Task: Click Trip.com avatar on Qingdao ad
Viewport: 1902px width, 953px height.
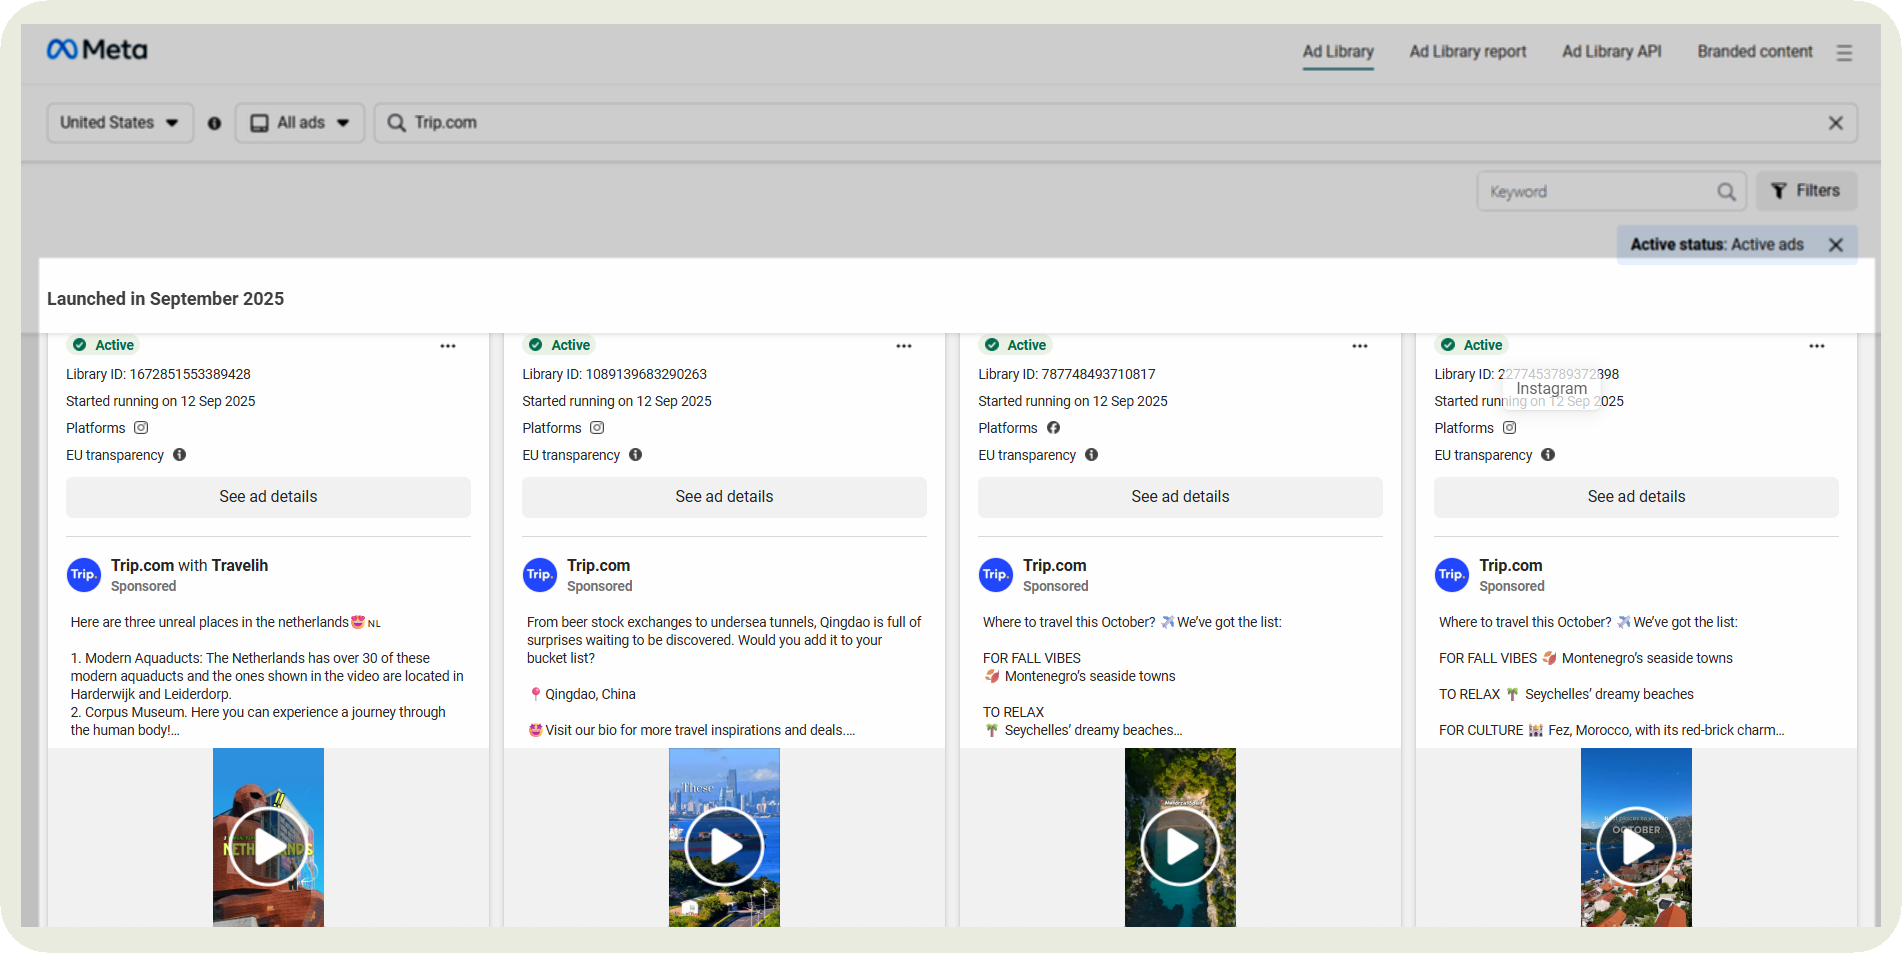Action: click(x=540, y=575)
